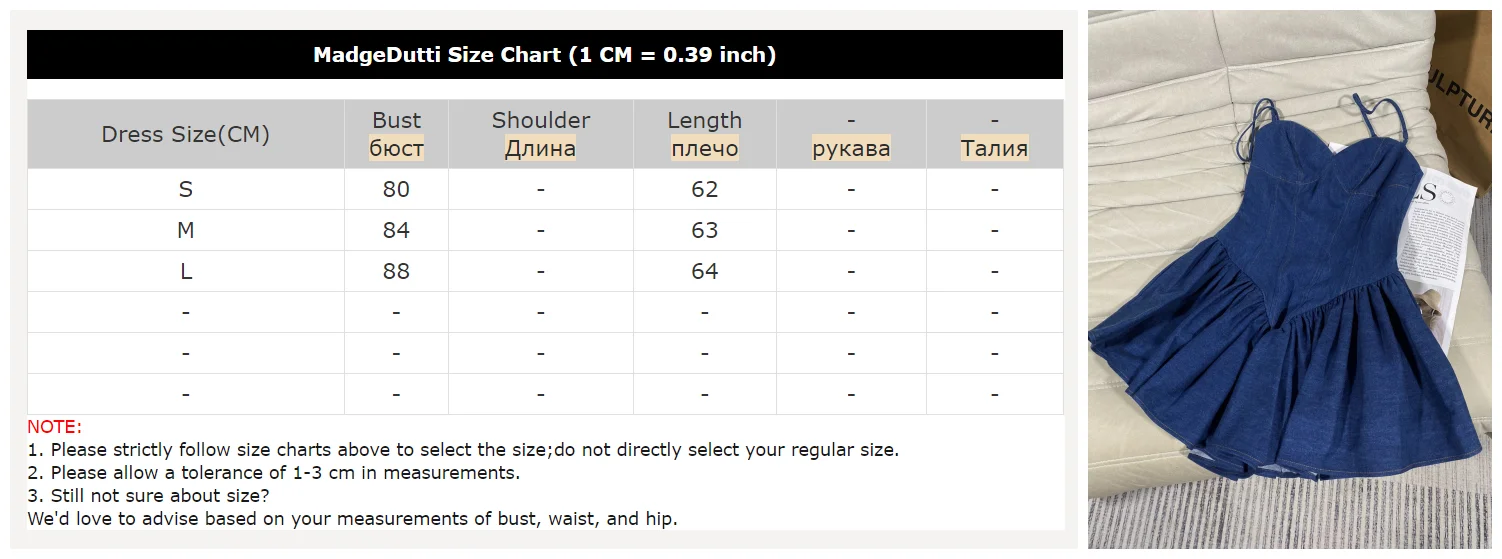The width and height of the screenshot is (1502, 559).
Task: Click the length value 64
Action: click(704, 271)
